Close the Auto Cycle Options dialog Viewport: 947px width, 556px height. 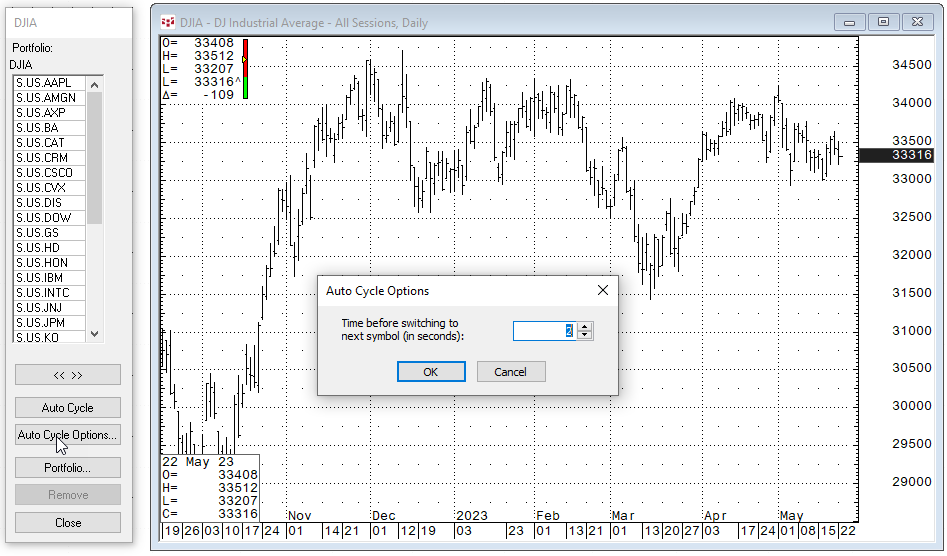coord(602,291)
